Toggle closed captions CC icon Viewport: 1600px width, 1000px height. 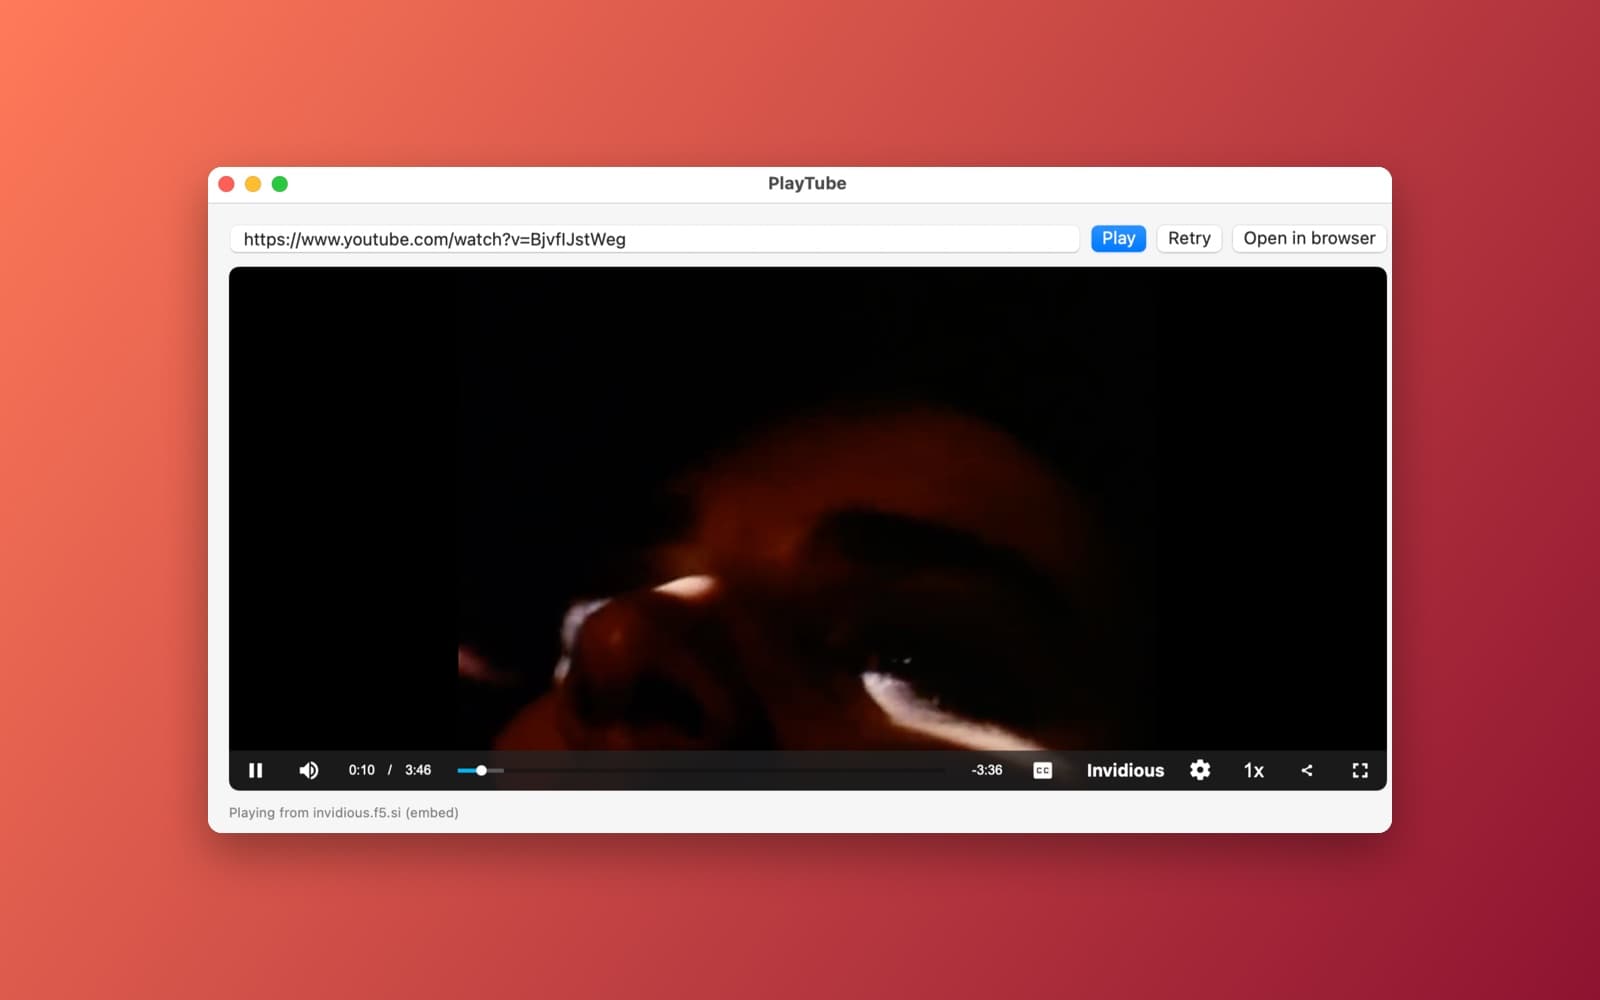pyautogui.click(x=1042, y=770)
